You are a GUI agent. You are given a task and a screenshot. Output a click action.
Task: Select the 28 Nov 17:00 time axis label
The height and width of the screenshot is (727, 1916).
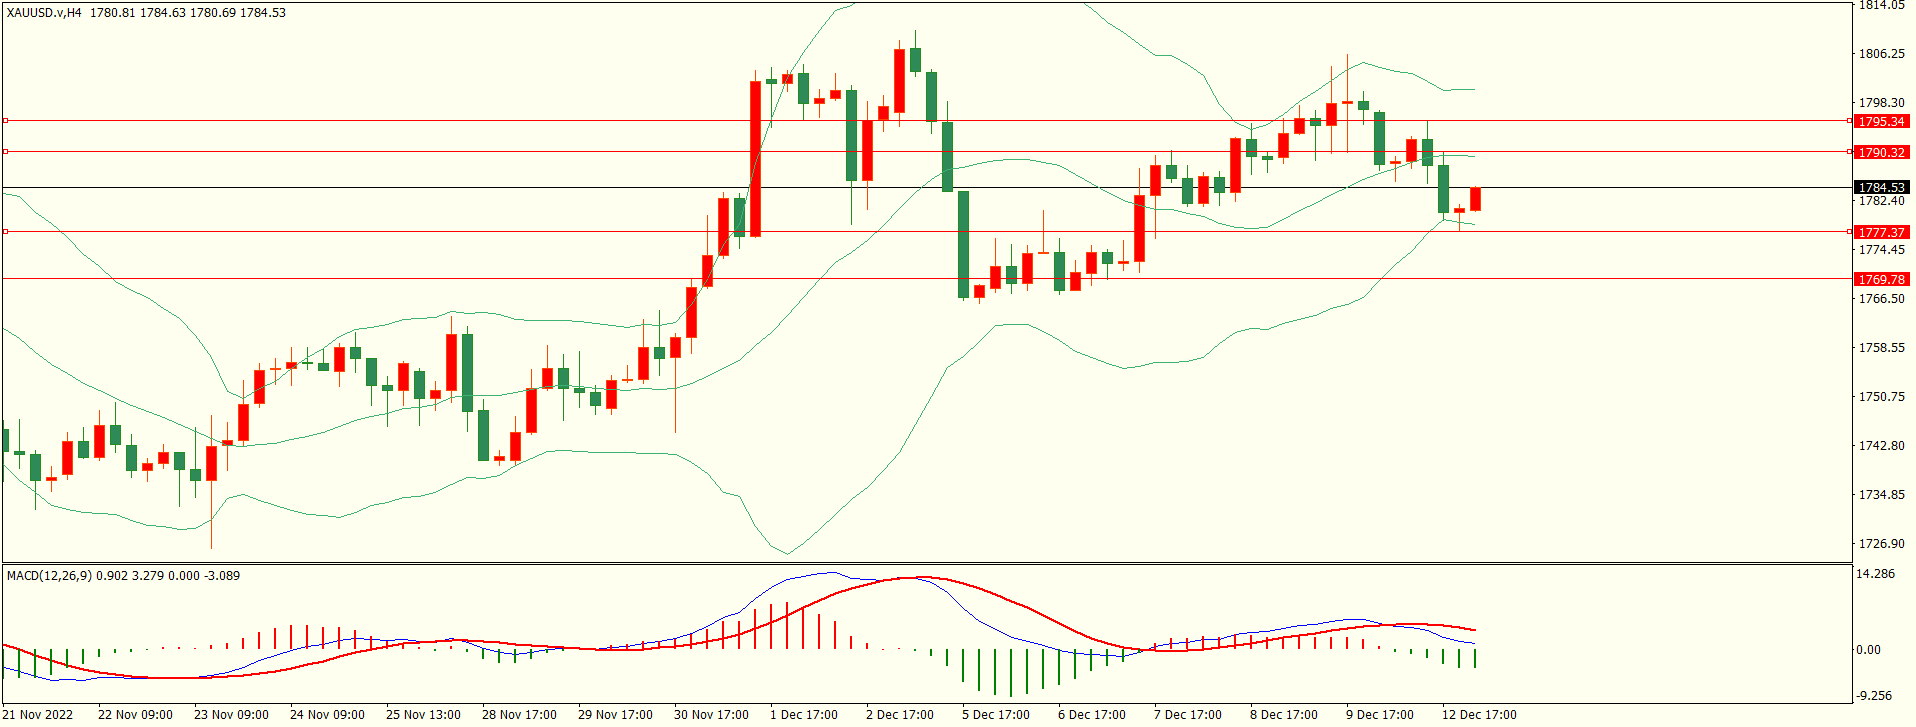click(x=519, y=715)
